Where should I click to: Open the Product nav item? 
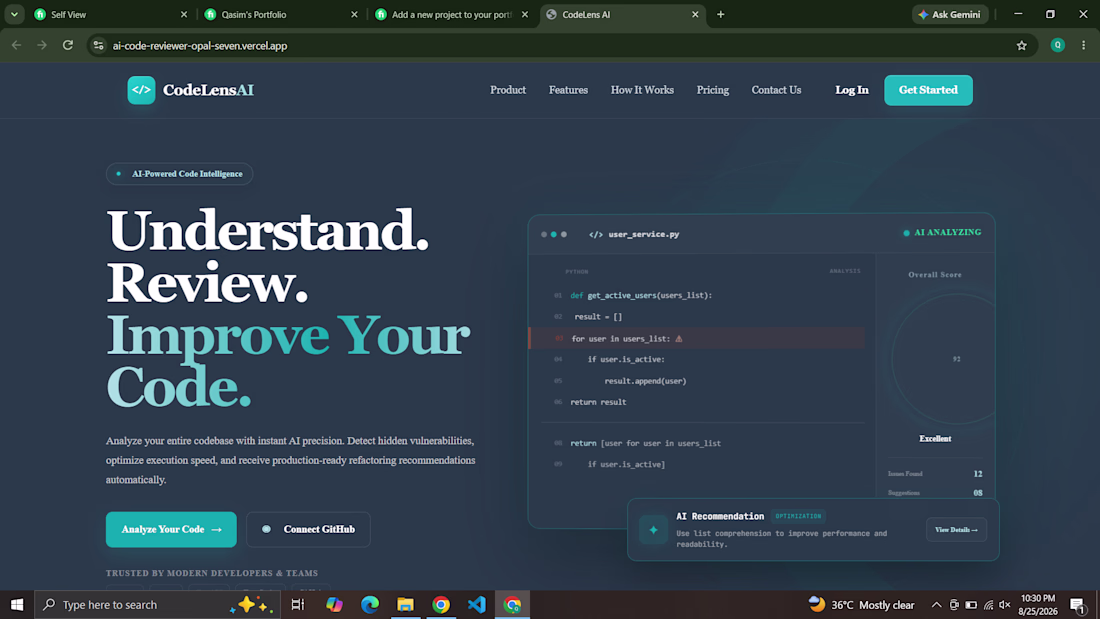tap(508, 90)
